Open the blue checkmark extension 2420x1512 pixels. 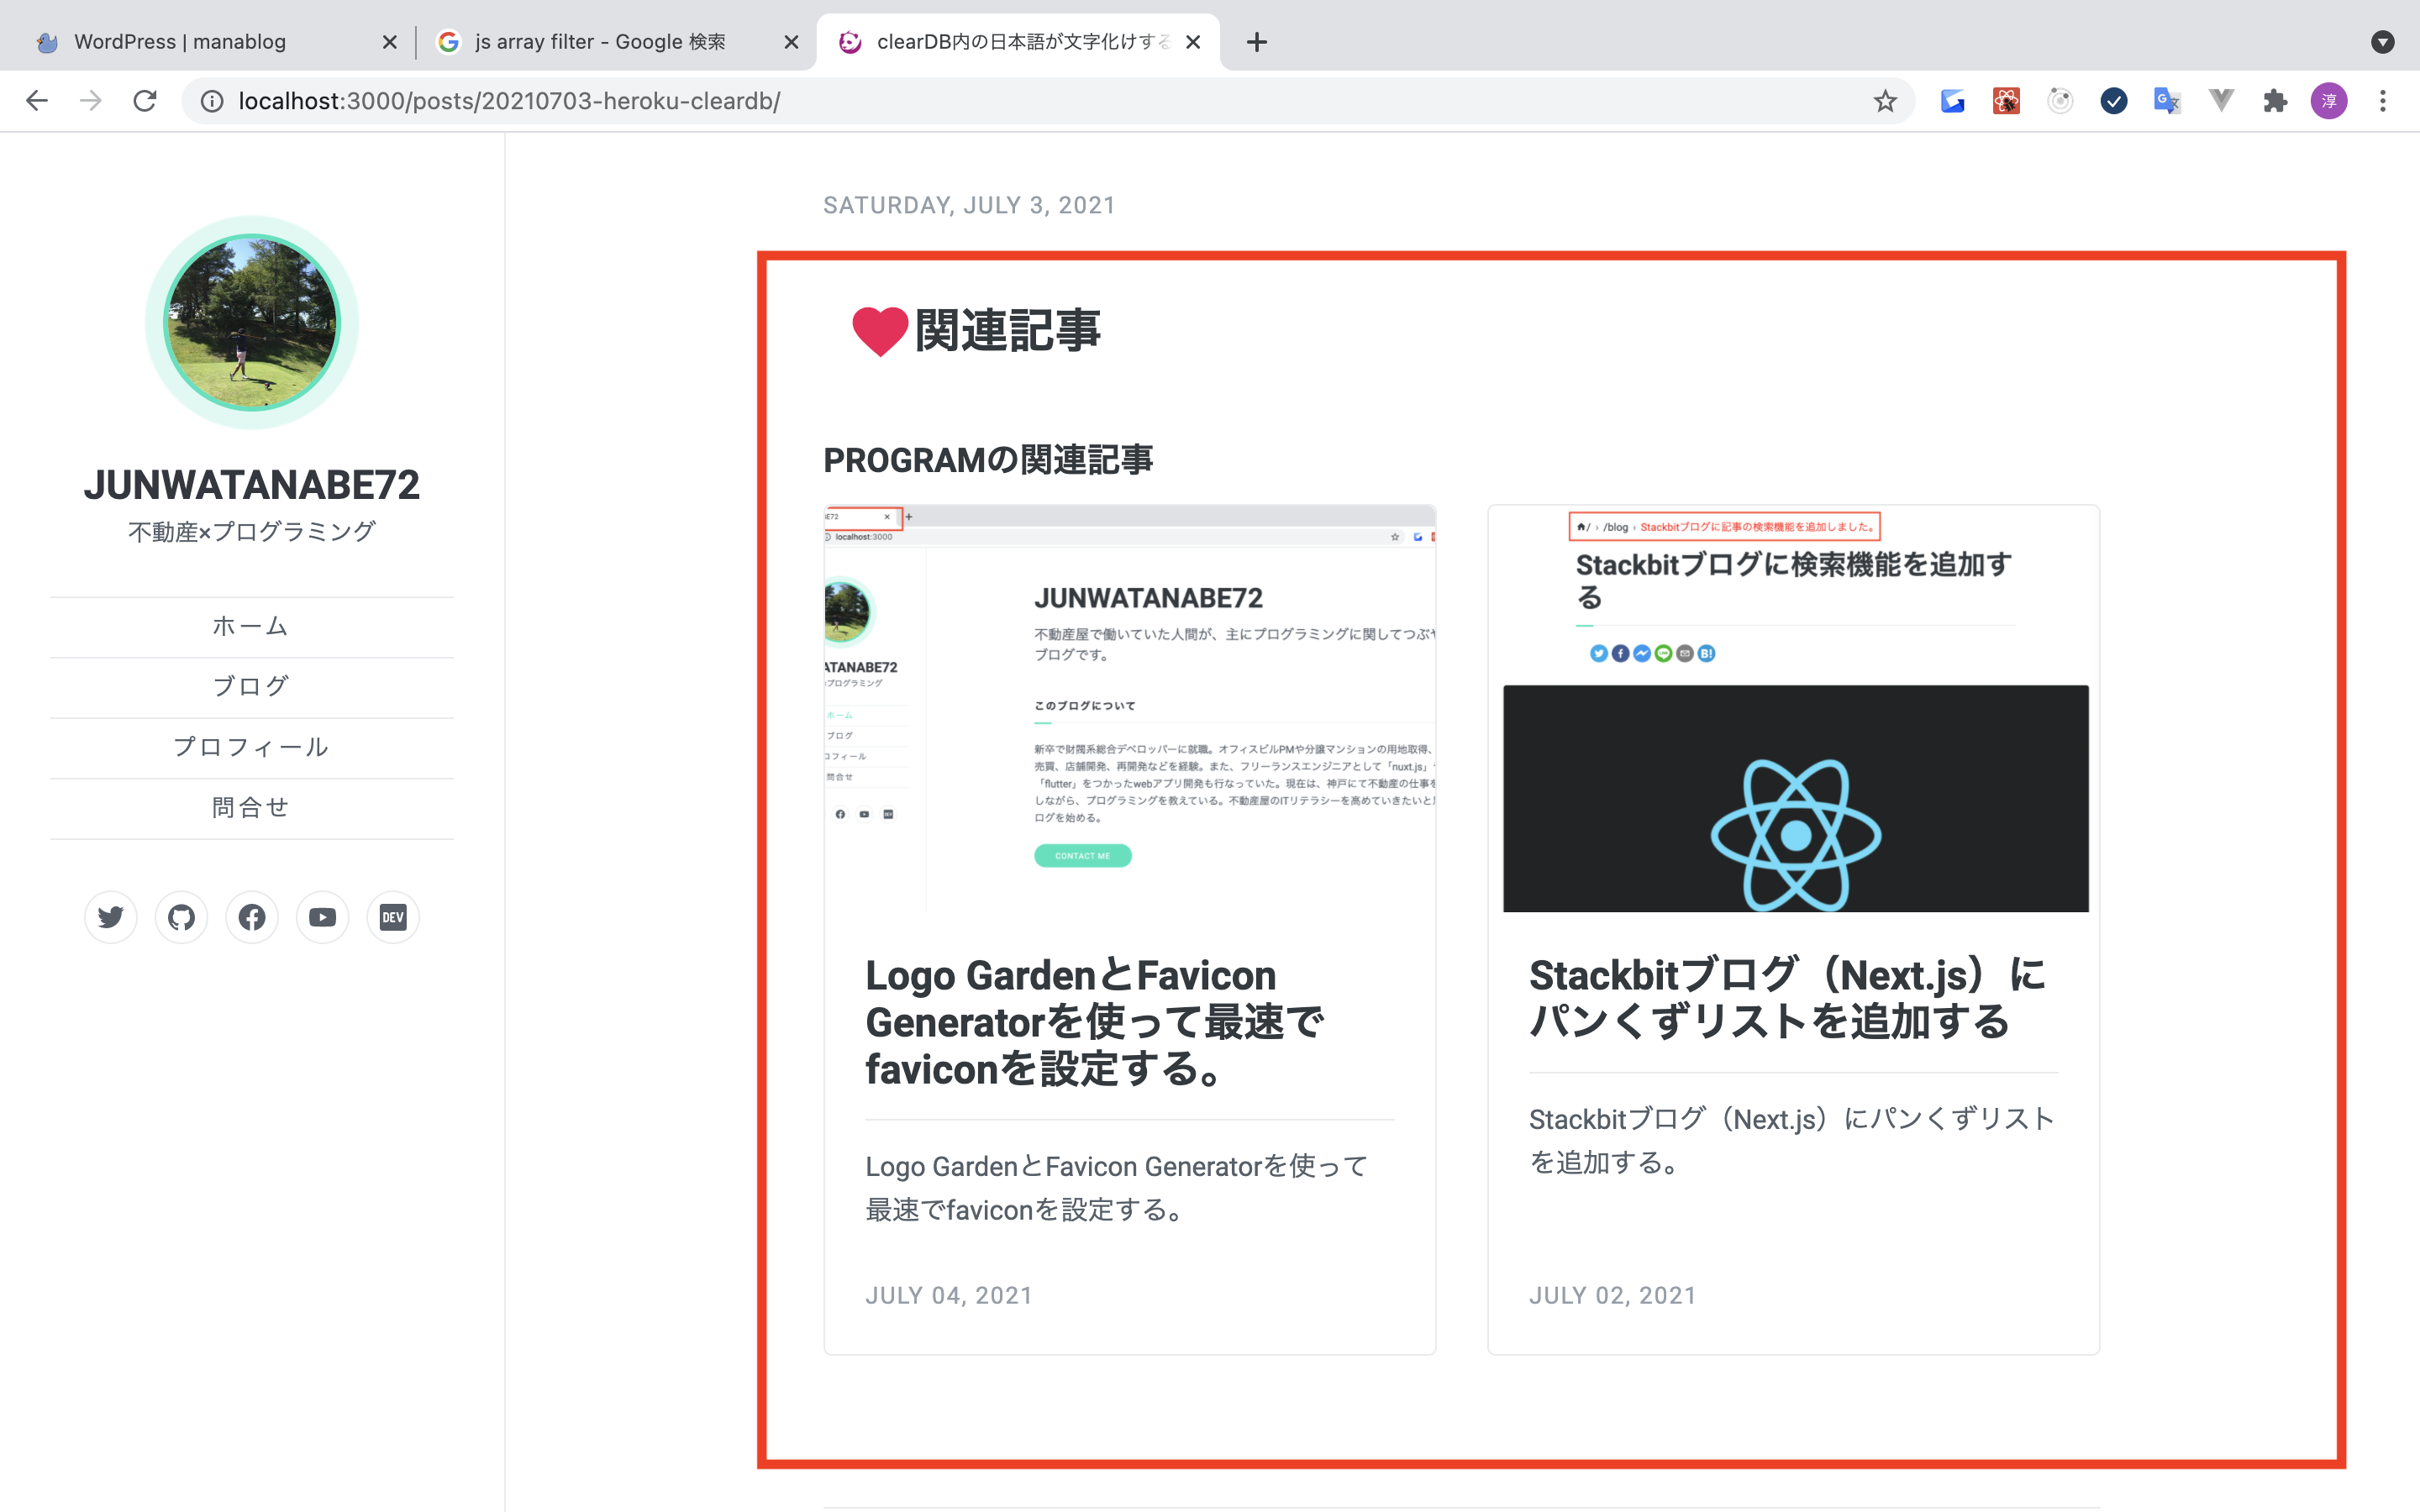click(x=2114, y=101)
